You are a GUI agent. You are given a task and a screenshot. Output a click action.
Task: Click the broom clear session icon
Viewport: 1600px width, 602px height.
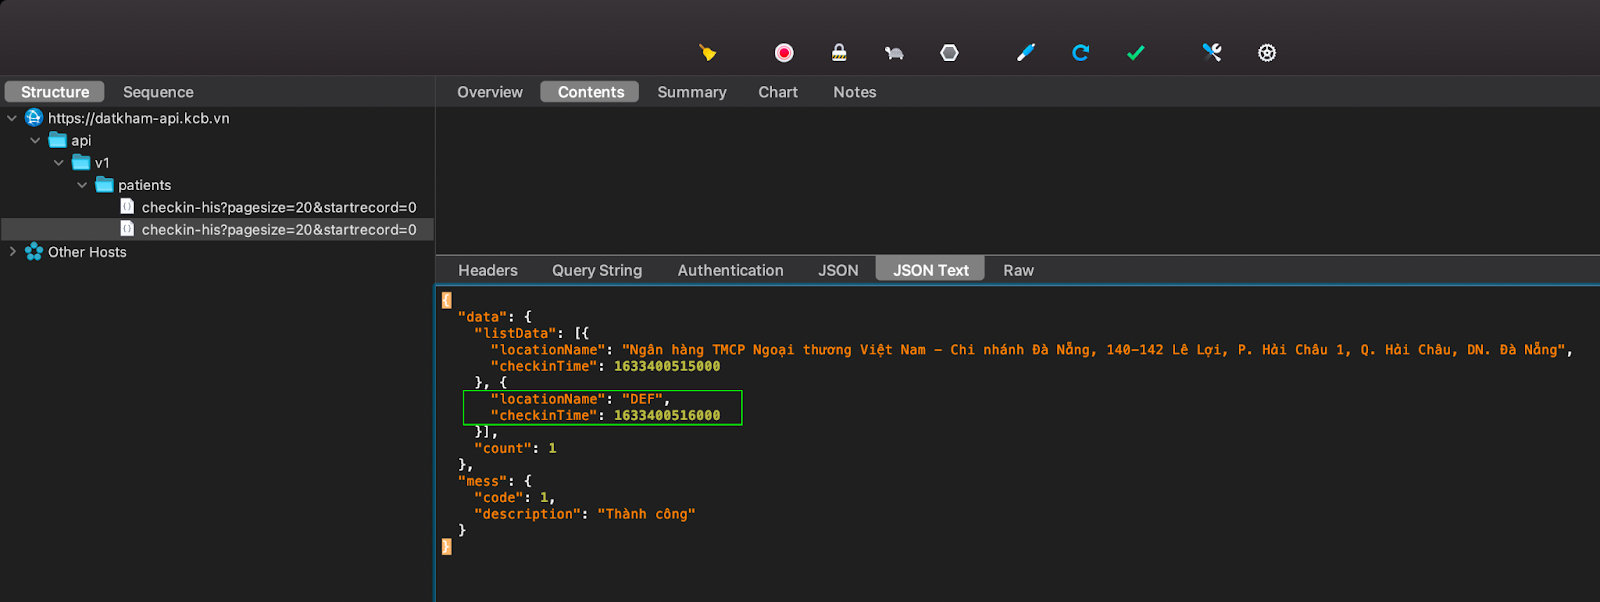(708, 53)
